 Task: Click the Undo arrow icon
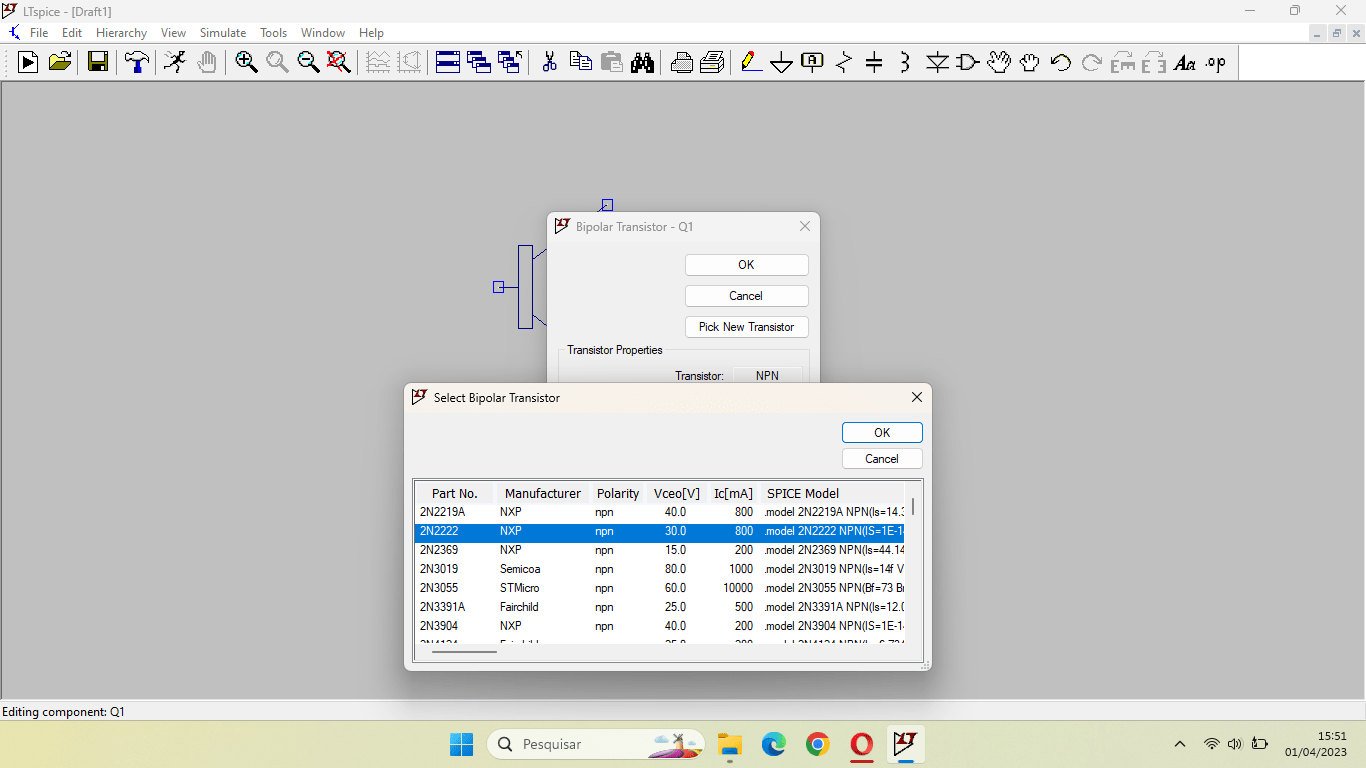pos(1061,63)
